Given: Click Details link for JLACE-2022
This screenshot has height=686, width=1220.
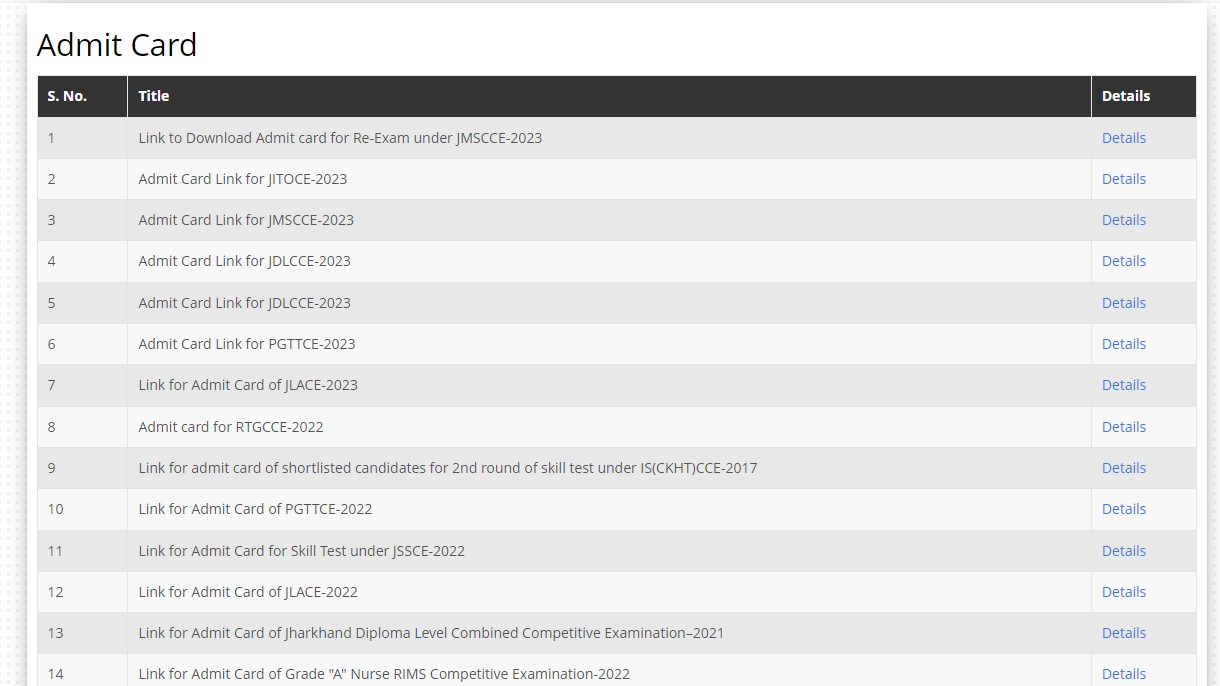Looking at the screenshot, I should pyautogui.click(x=1123, y=592).
